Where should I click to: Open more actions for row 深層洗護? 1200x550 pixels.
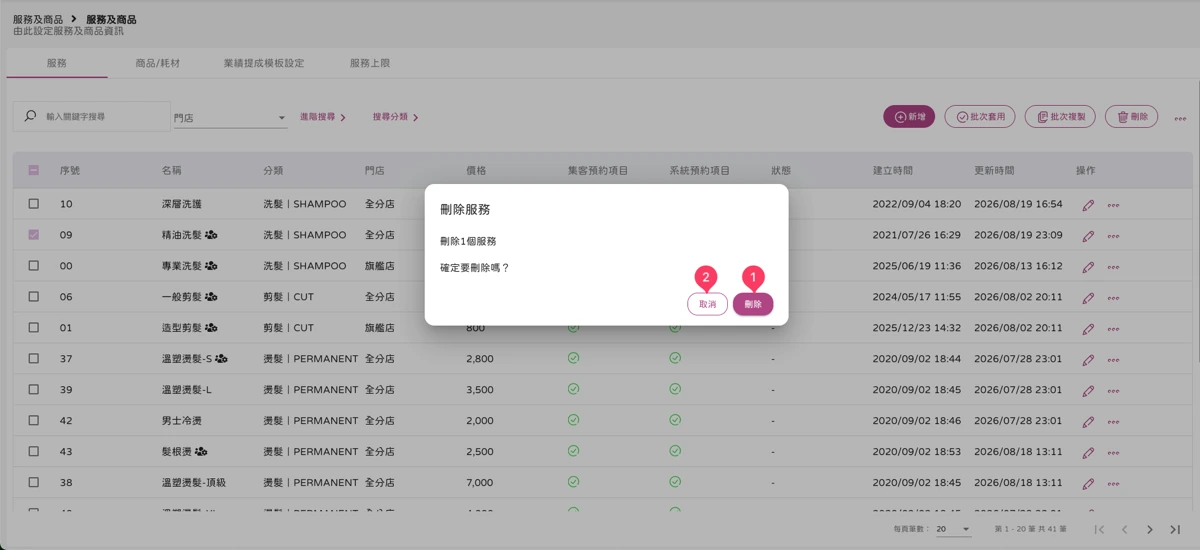tap(1113, 205)
